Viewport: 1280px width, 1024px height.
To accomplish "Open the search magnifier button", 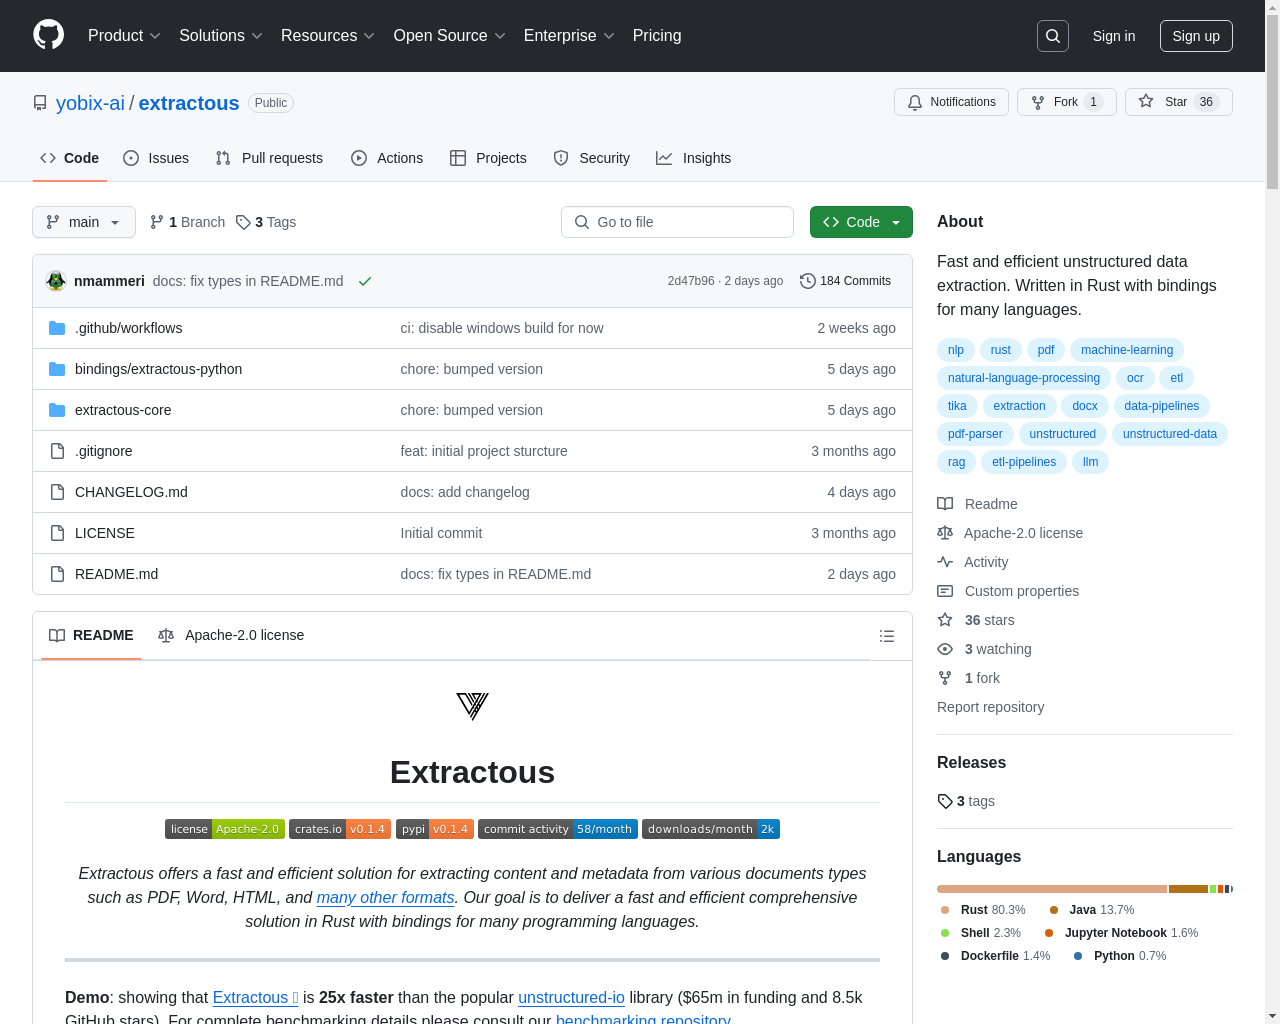I will point(1053,36).
